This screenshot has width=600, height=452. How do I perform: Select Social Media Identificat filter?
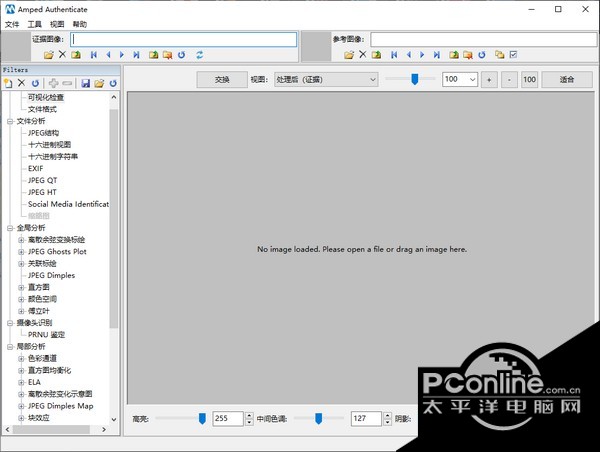[68, 204]
